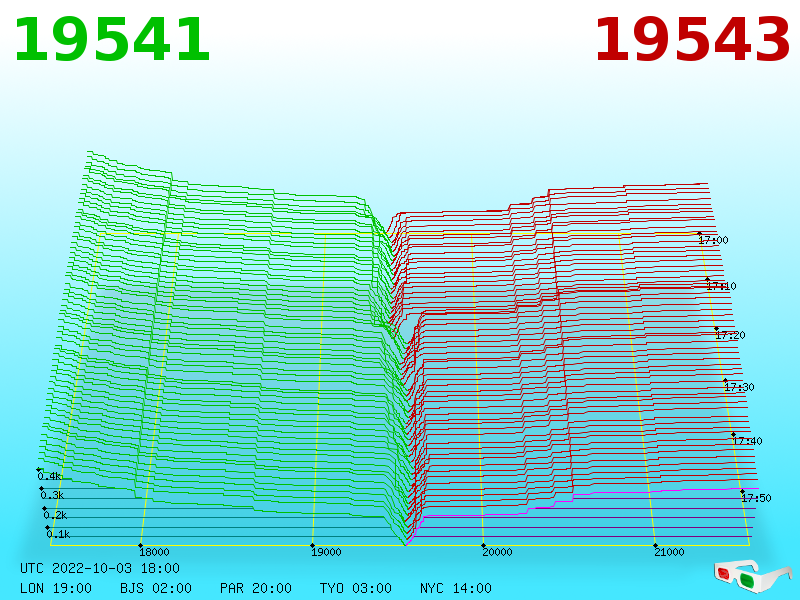Click the 0.4k depth axis label
Screen dimensions: 800x600
click(x=49, y=477)
